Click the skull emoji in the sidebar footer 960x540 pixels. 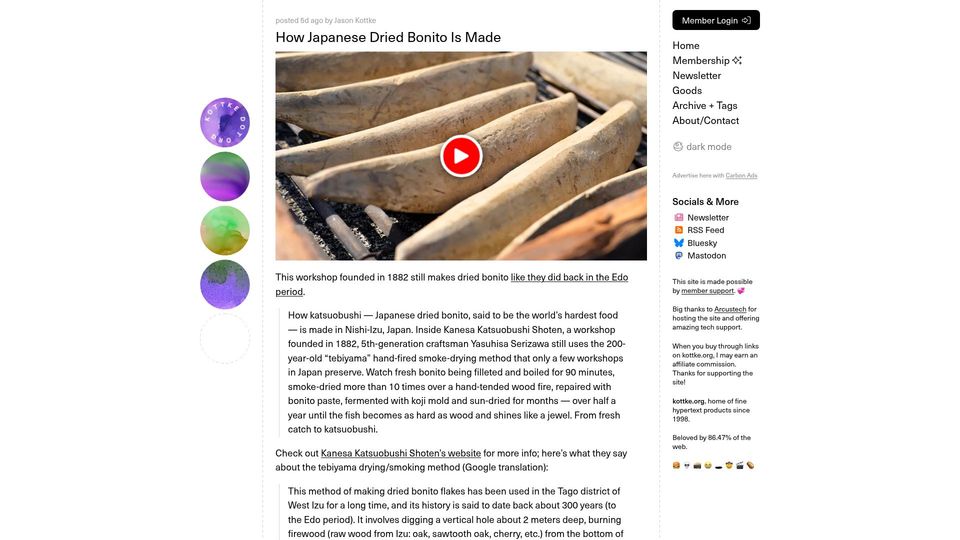tap(687, 465)
